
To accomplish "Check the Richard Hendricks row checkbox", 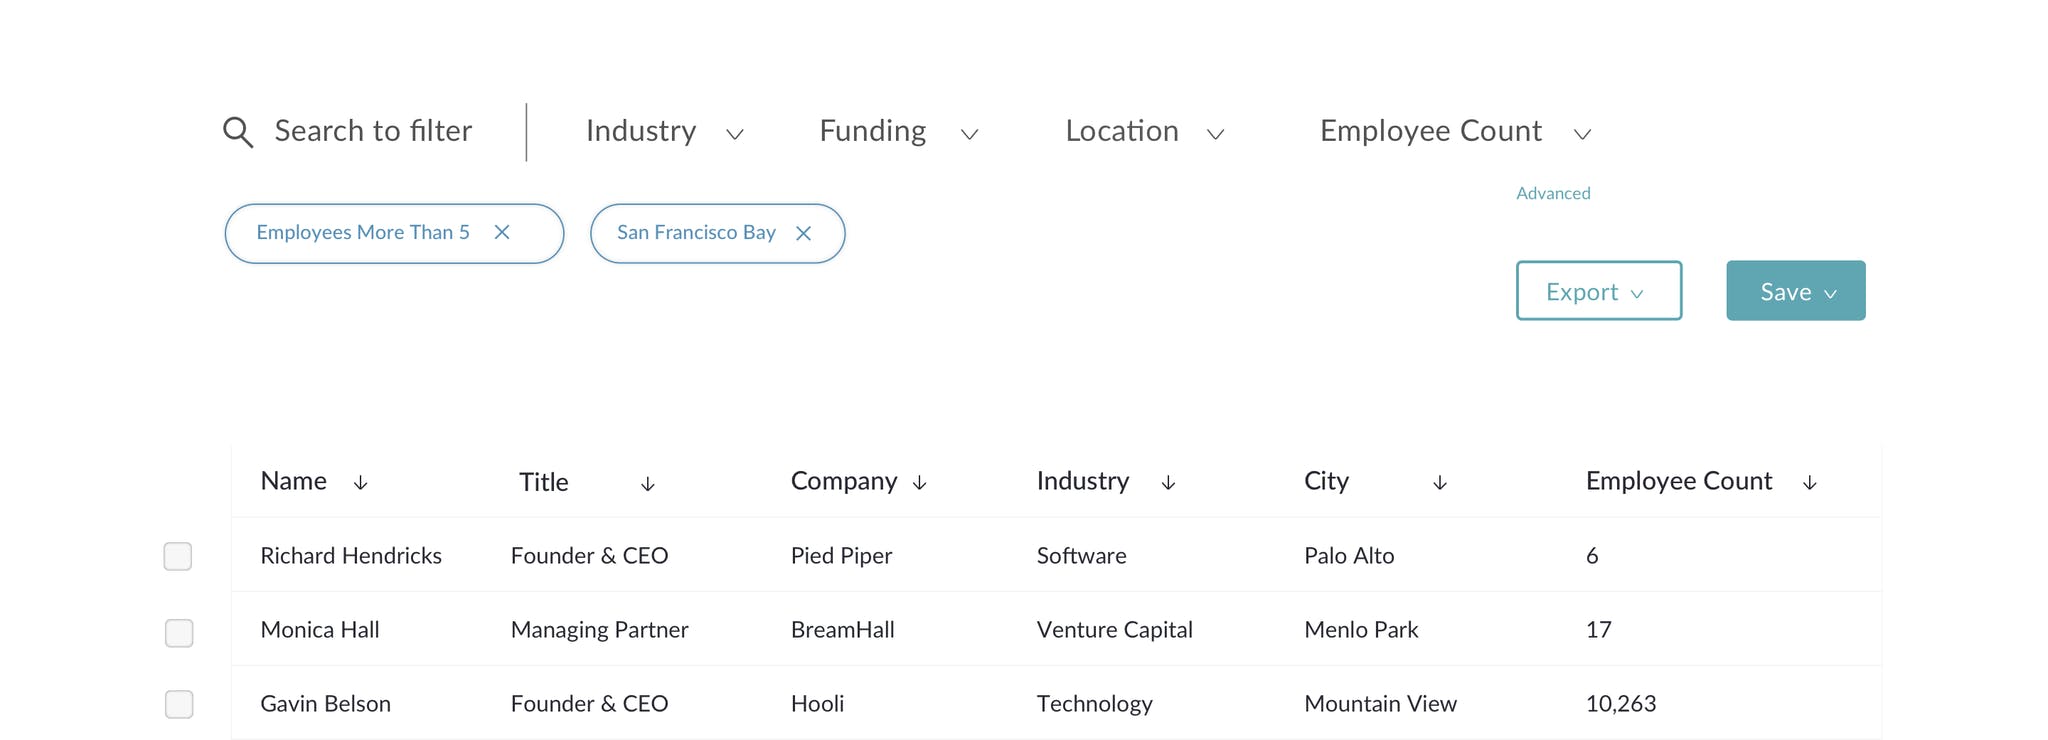I will pyautogui.click(x=178, y=556).
